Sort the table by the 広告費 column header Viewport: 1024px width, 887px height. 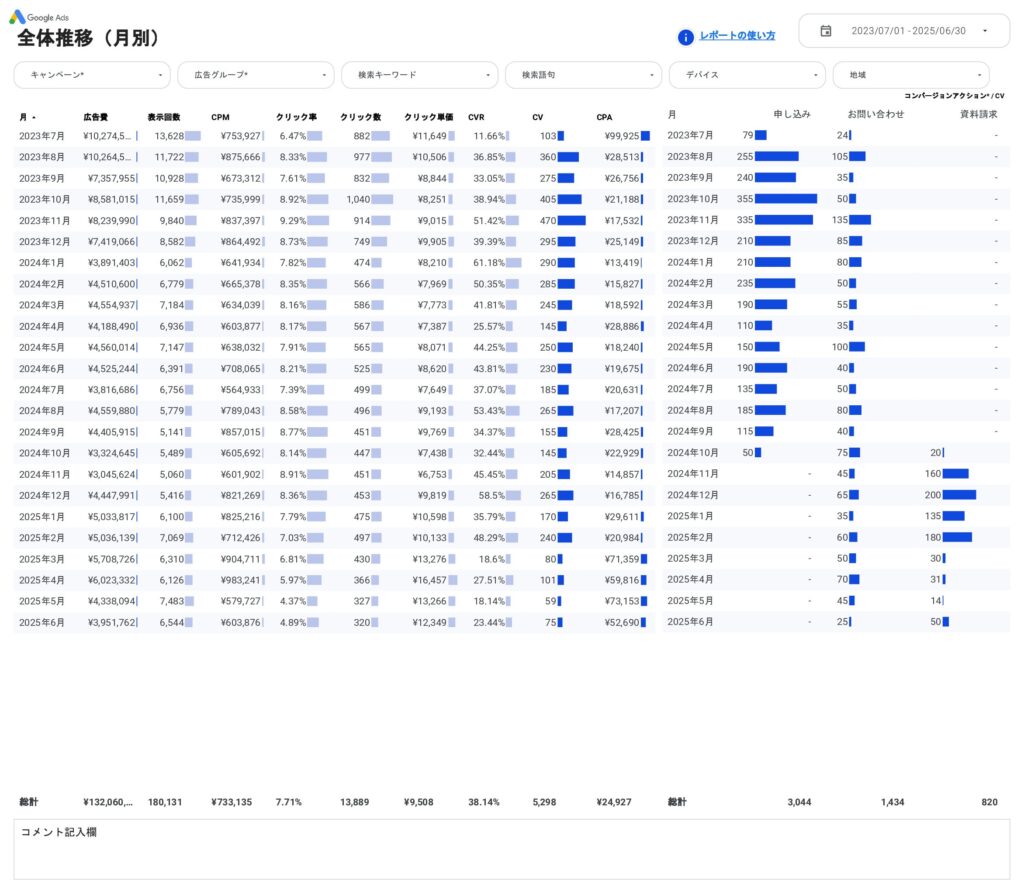pos(96,117)
